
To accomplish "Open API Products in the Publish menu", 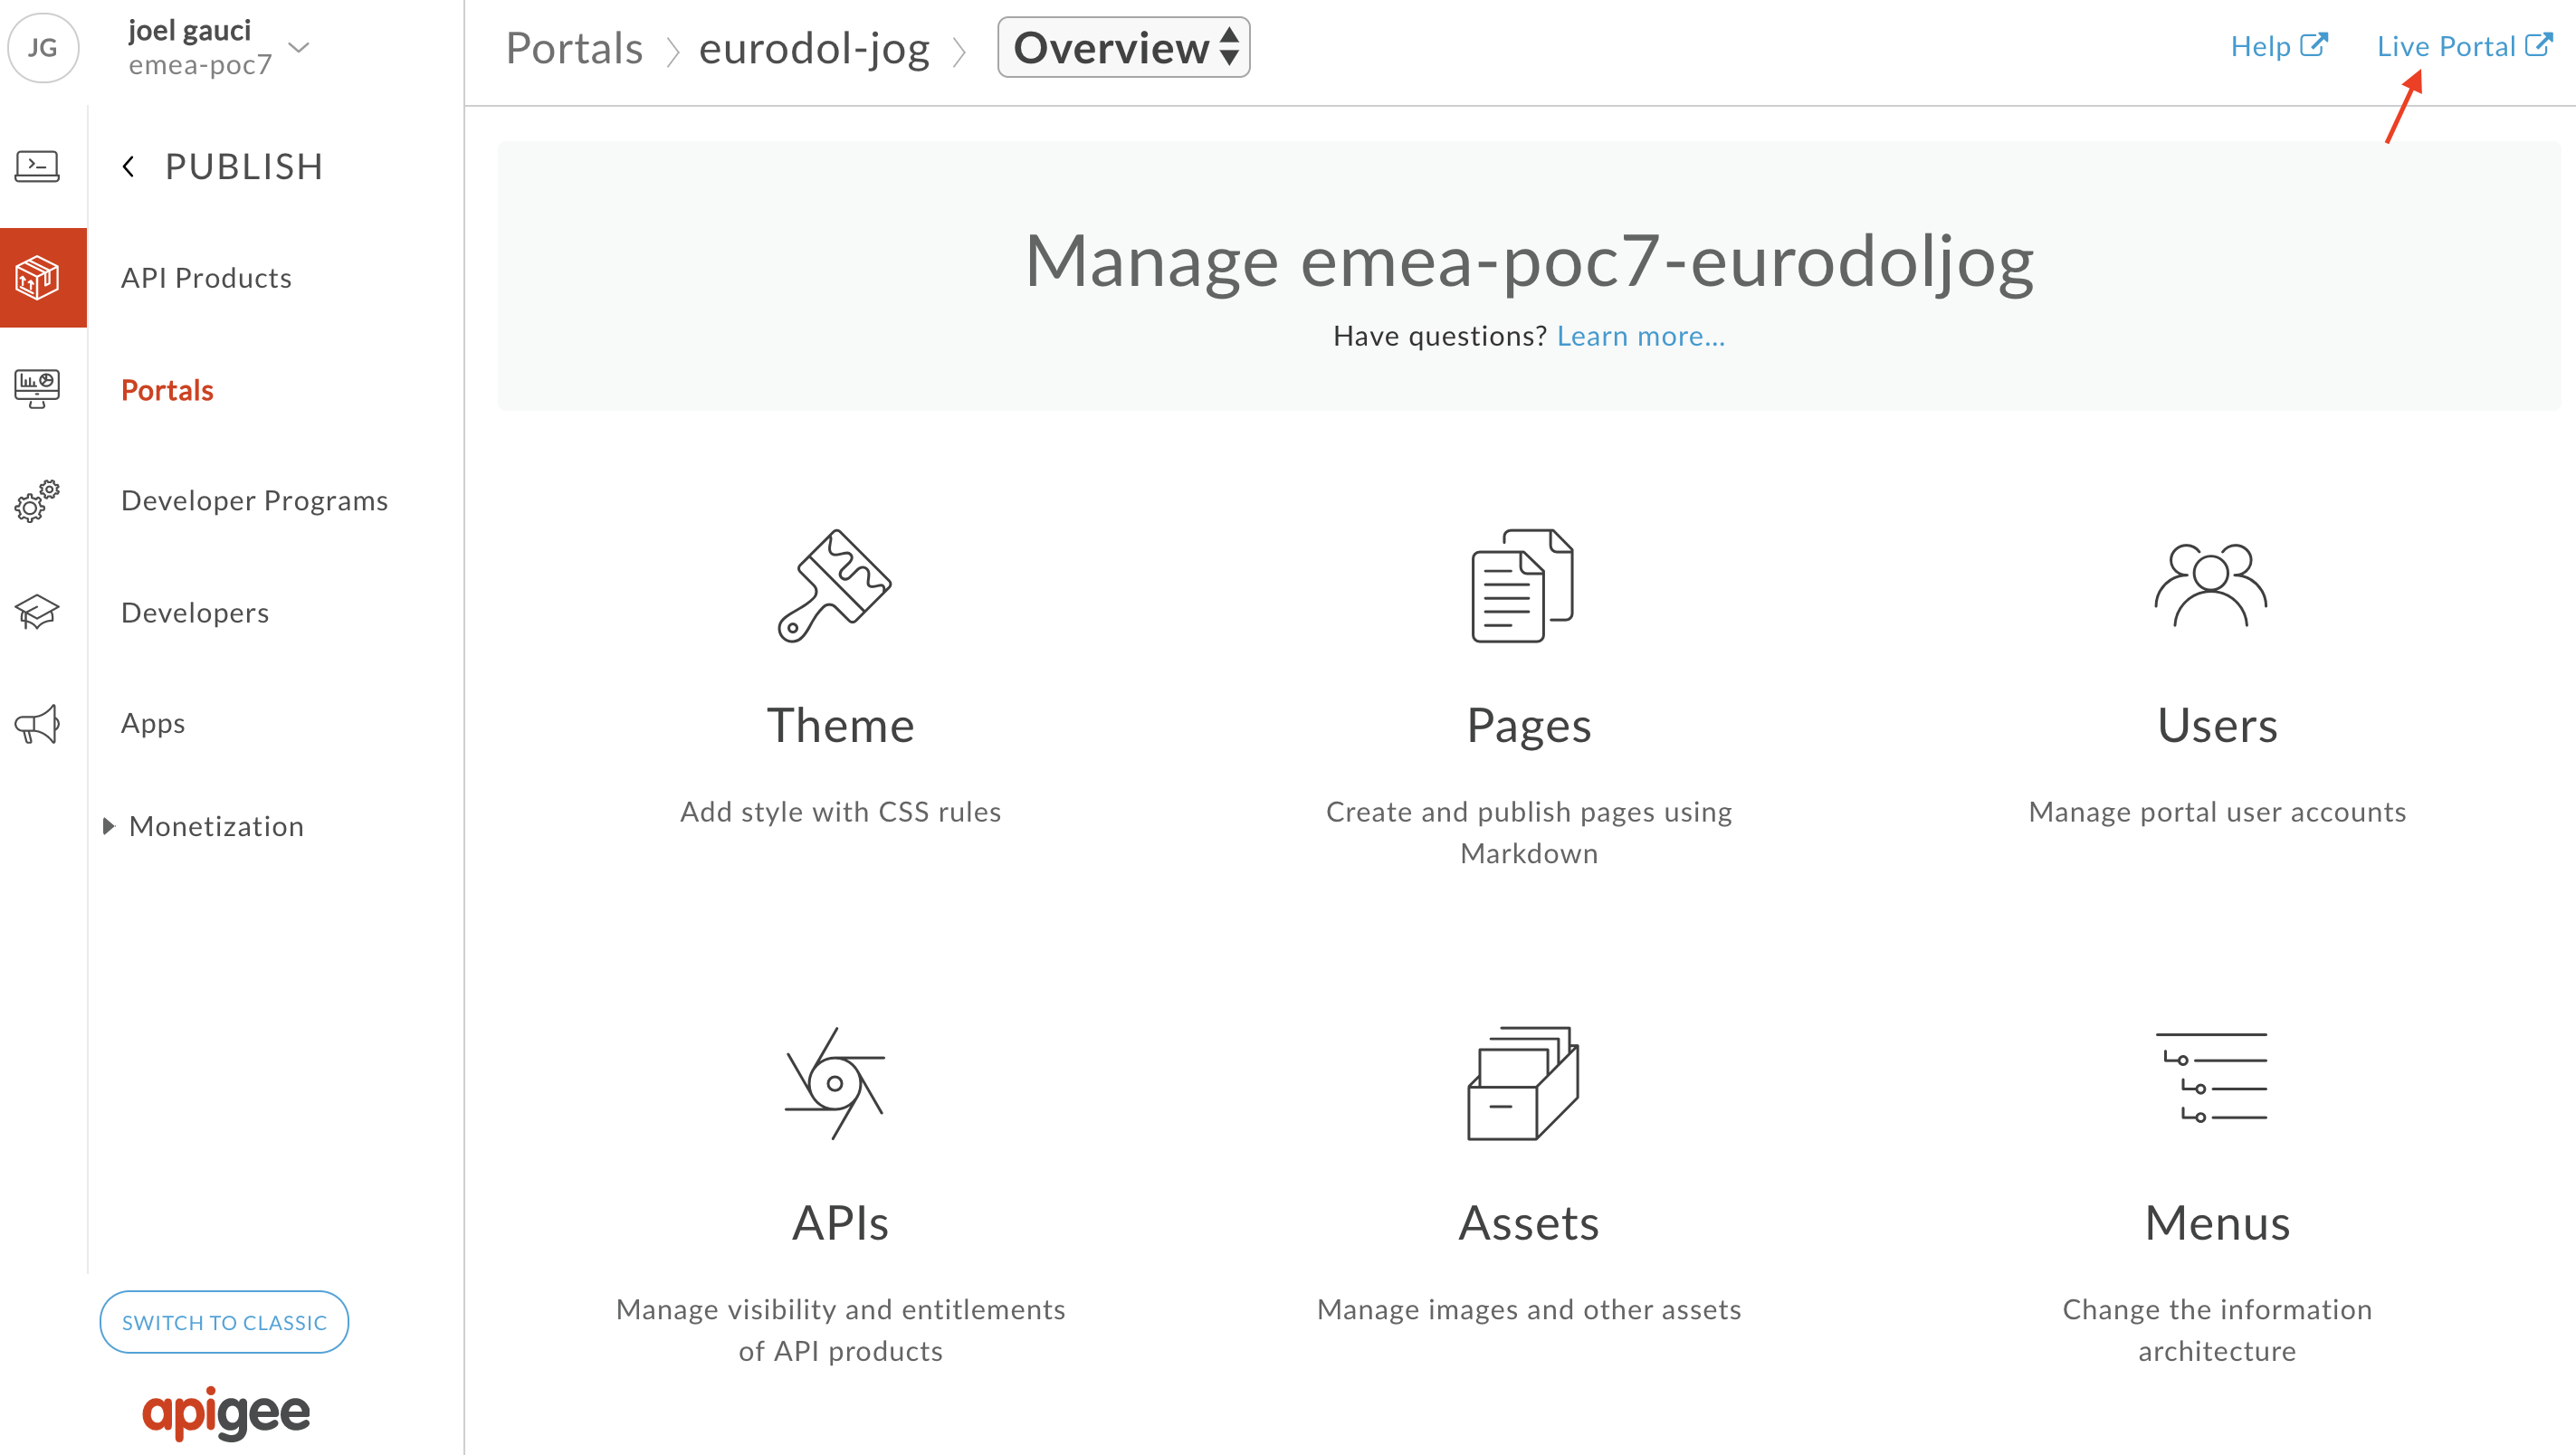I will click(x=206, y=277).
